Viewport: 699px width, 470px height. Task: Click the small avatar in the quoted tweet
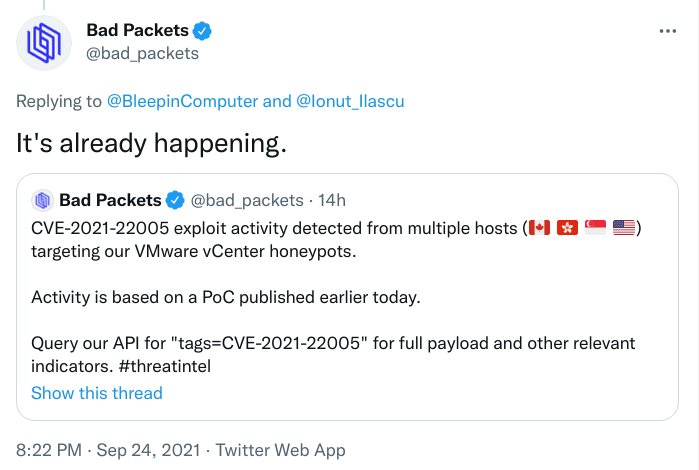(42, 200)
